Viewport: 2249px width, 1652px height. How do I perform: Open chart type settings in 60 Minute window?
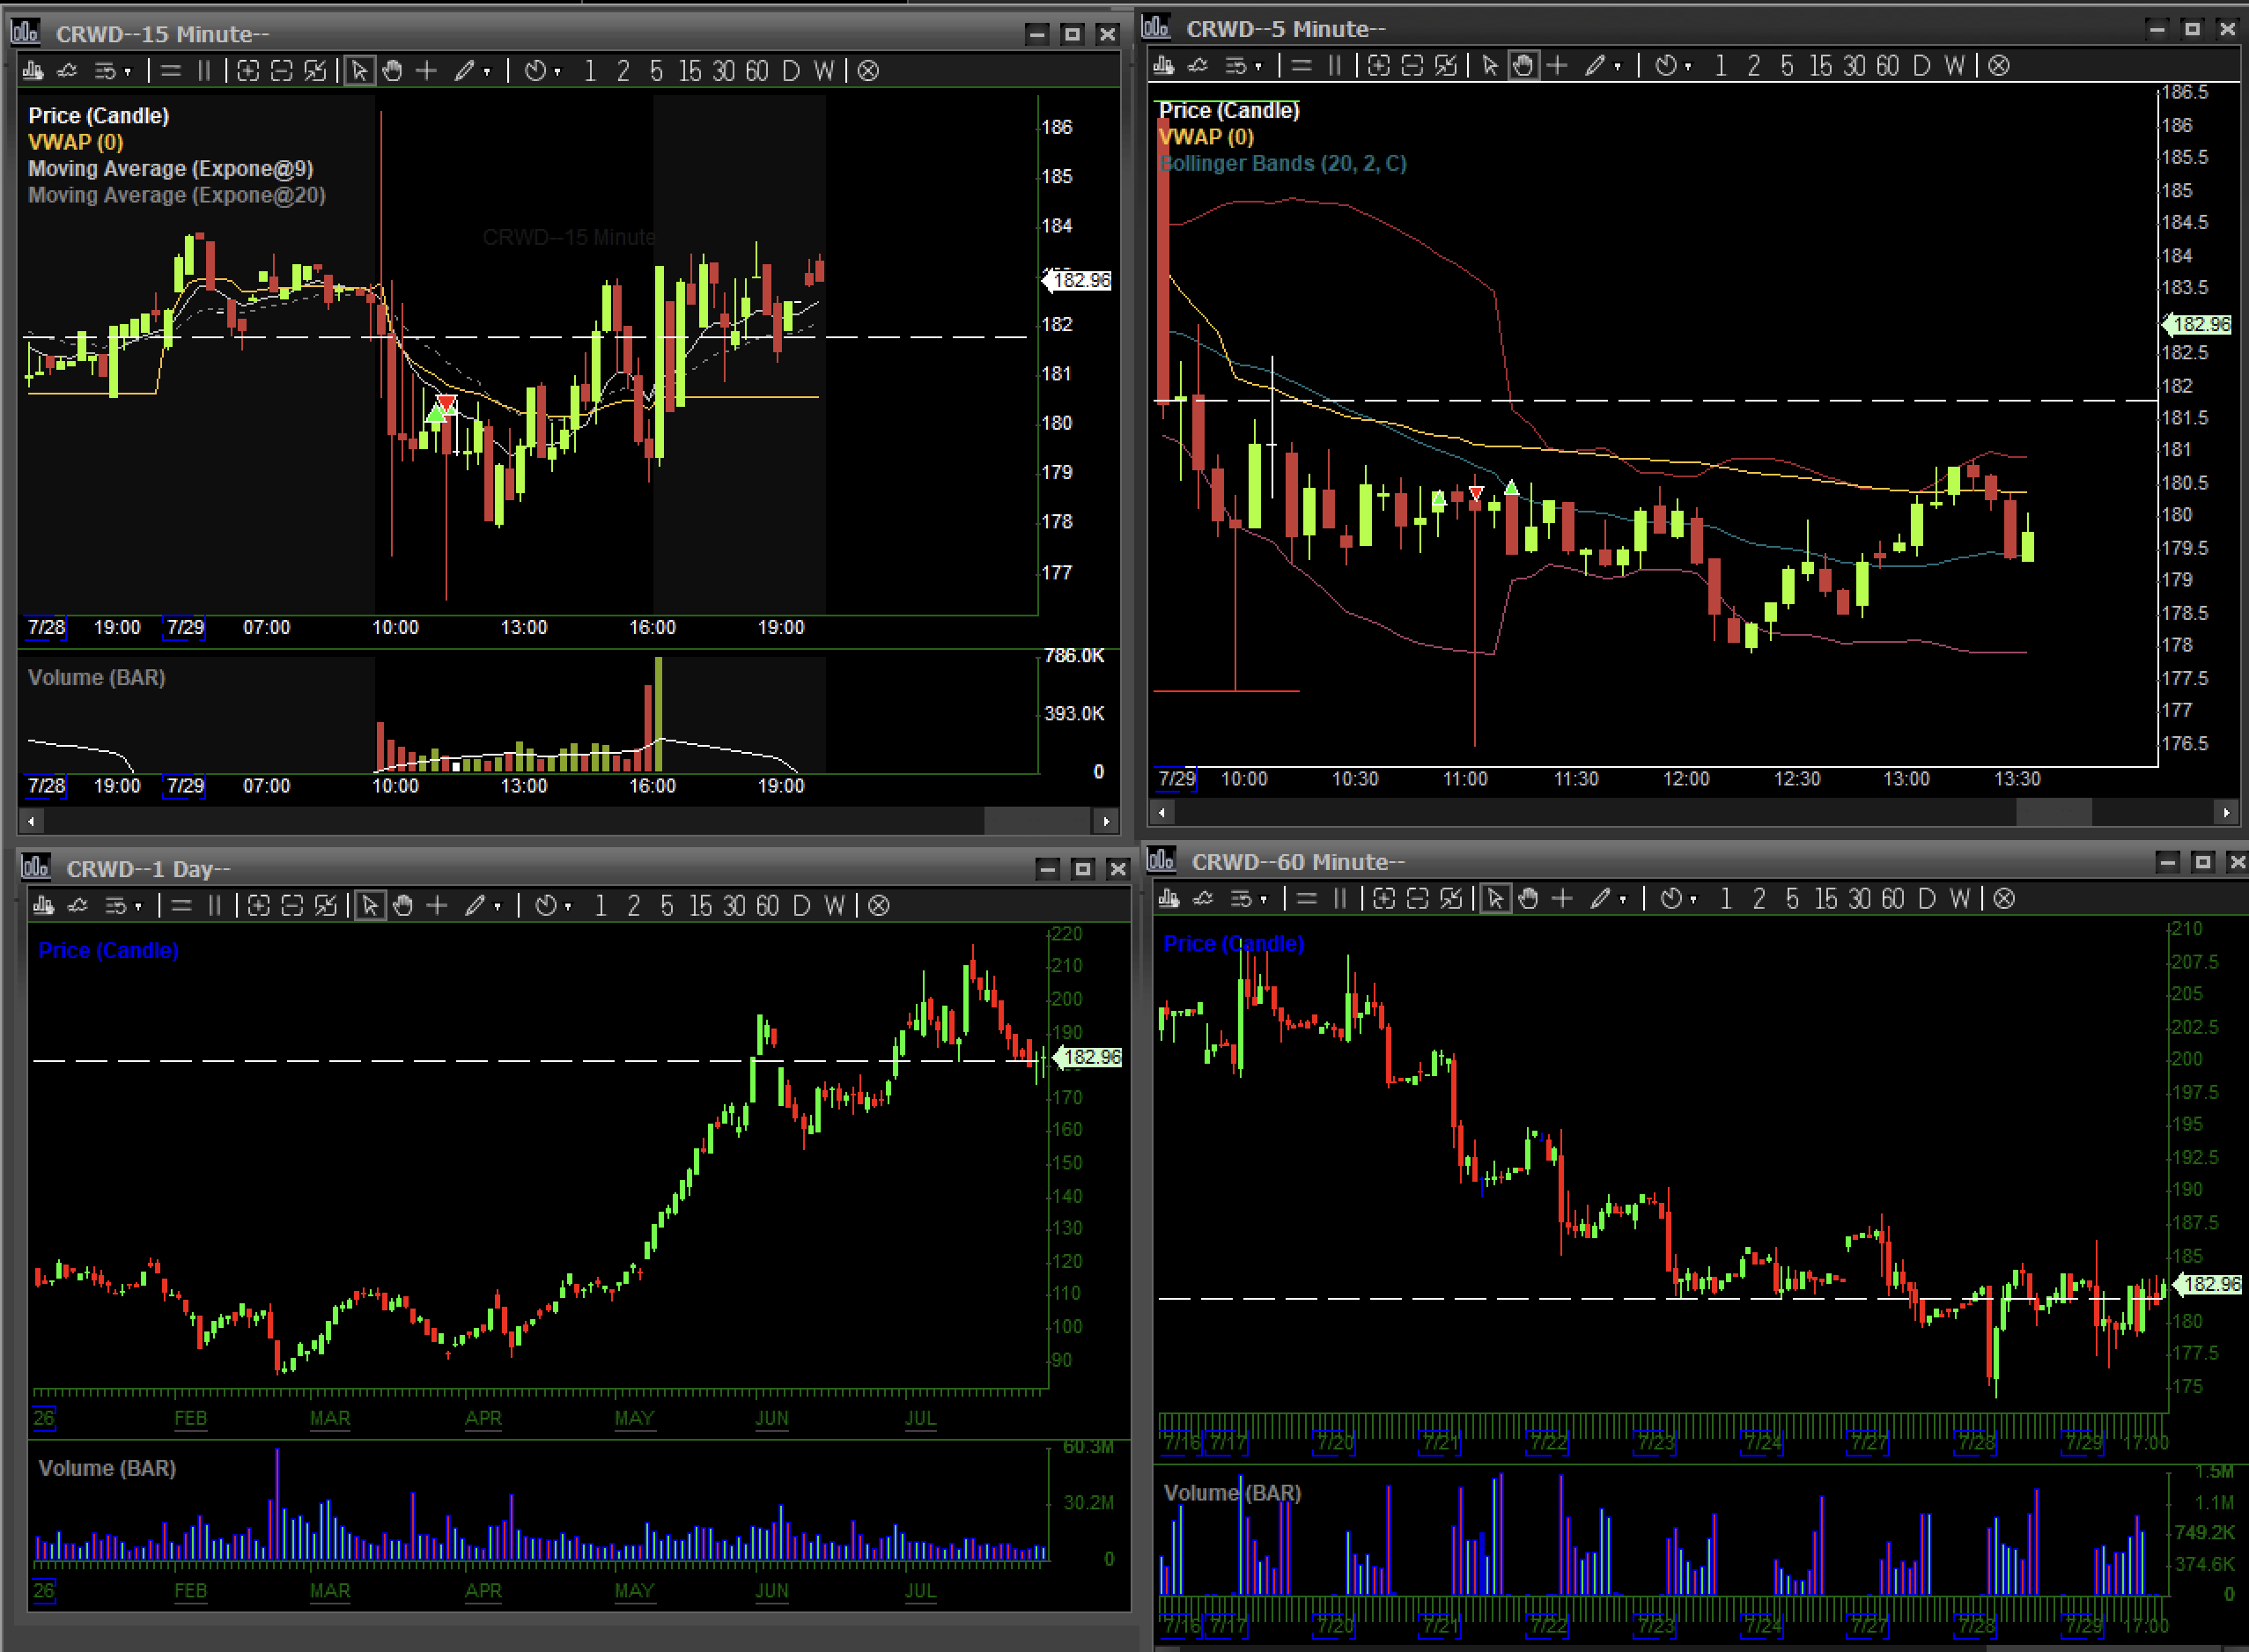point(1169,899)
